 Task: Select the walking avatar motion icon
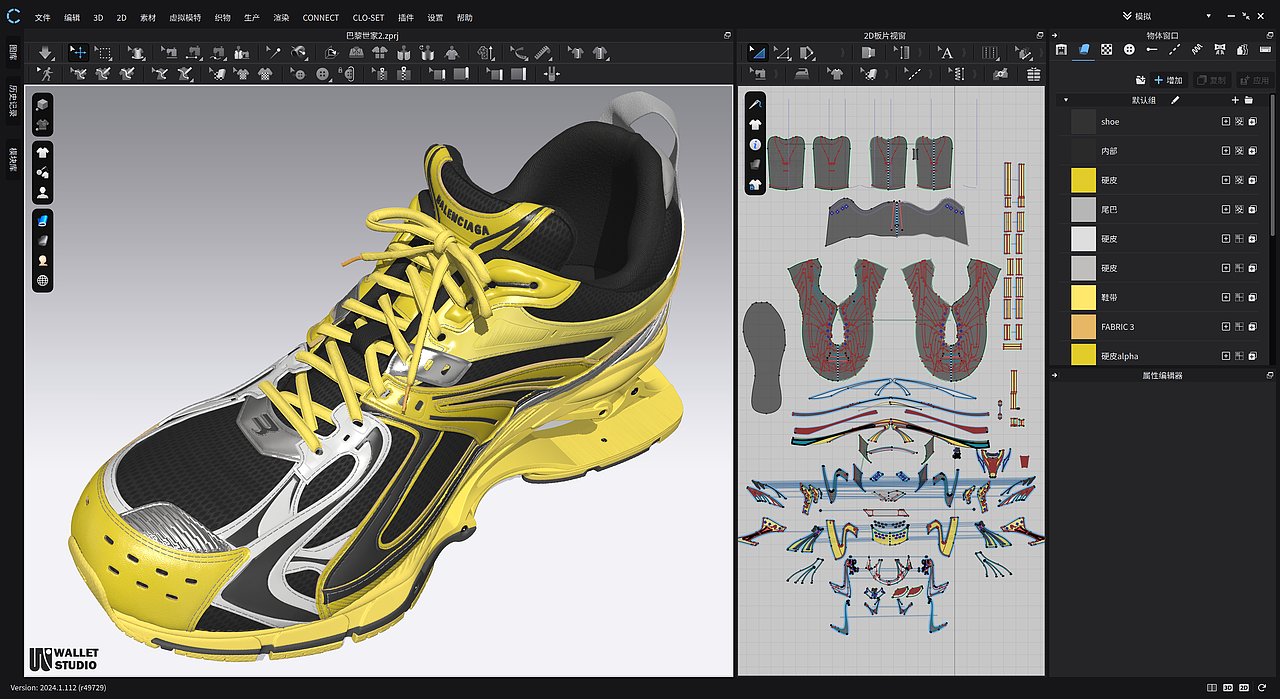(x=46, y=74)
